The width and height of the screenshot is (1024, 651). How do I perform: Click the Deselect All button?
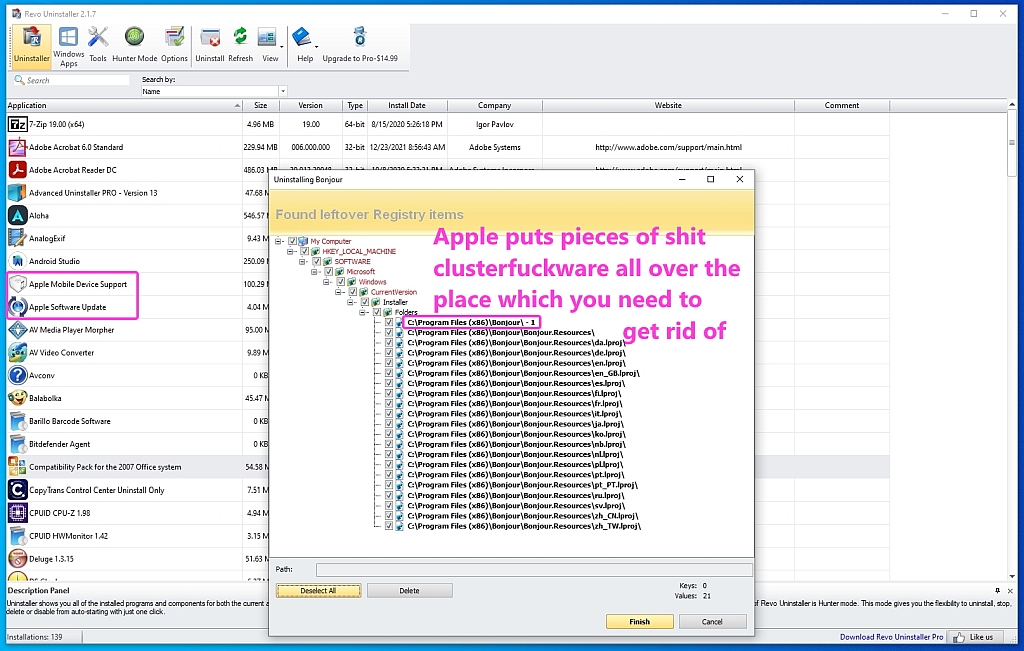[318, 591]
